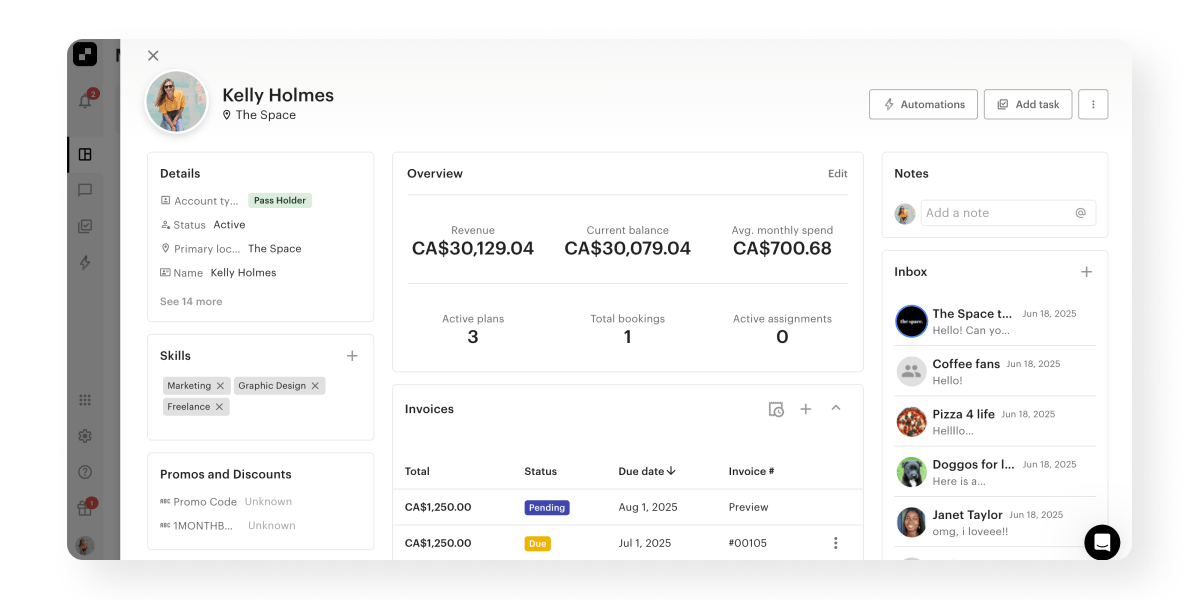
Task: Open the kebab menu on the Due invoice
Action: tap(836, 543)
